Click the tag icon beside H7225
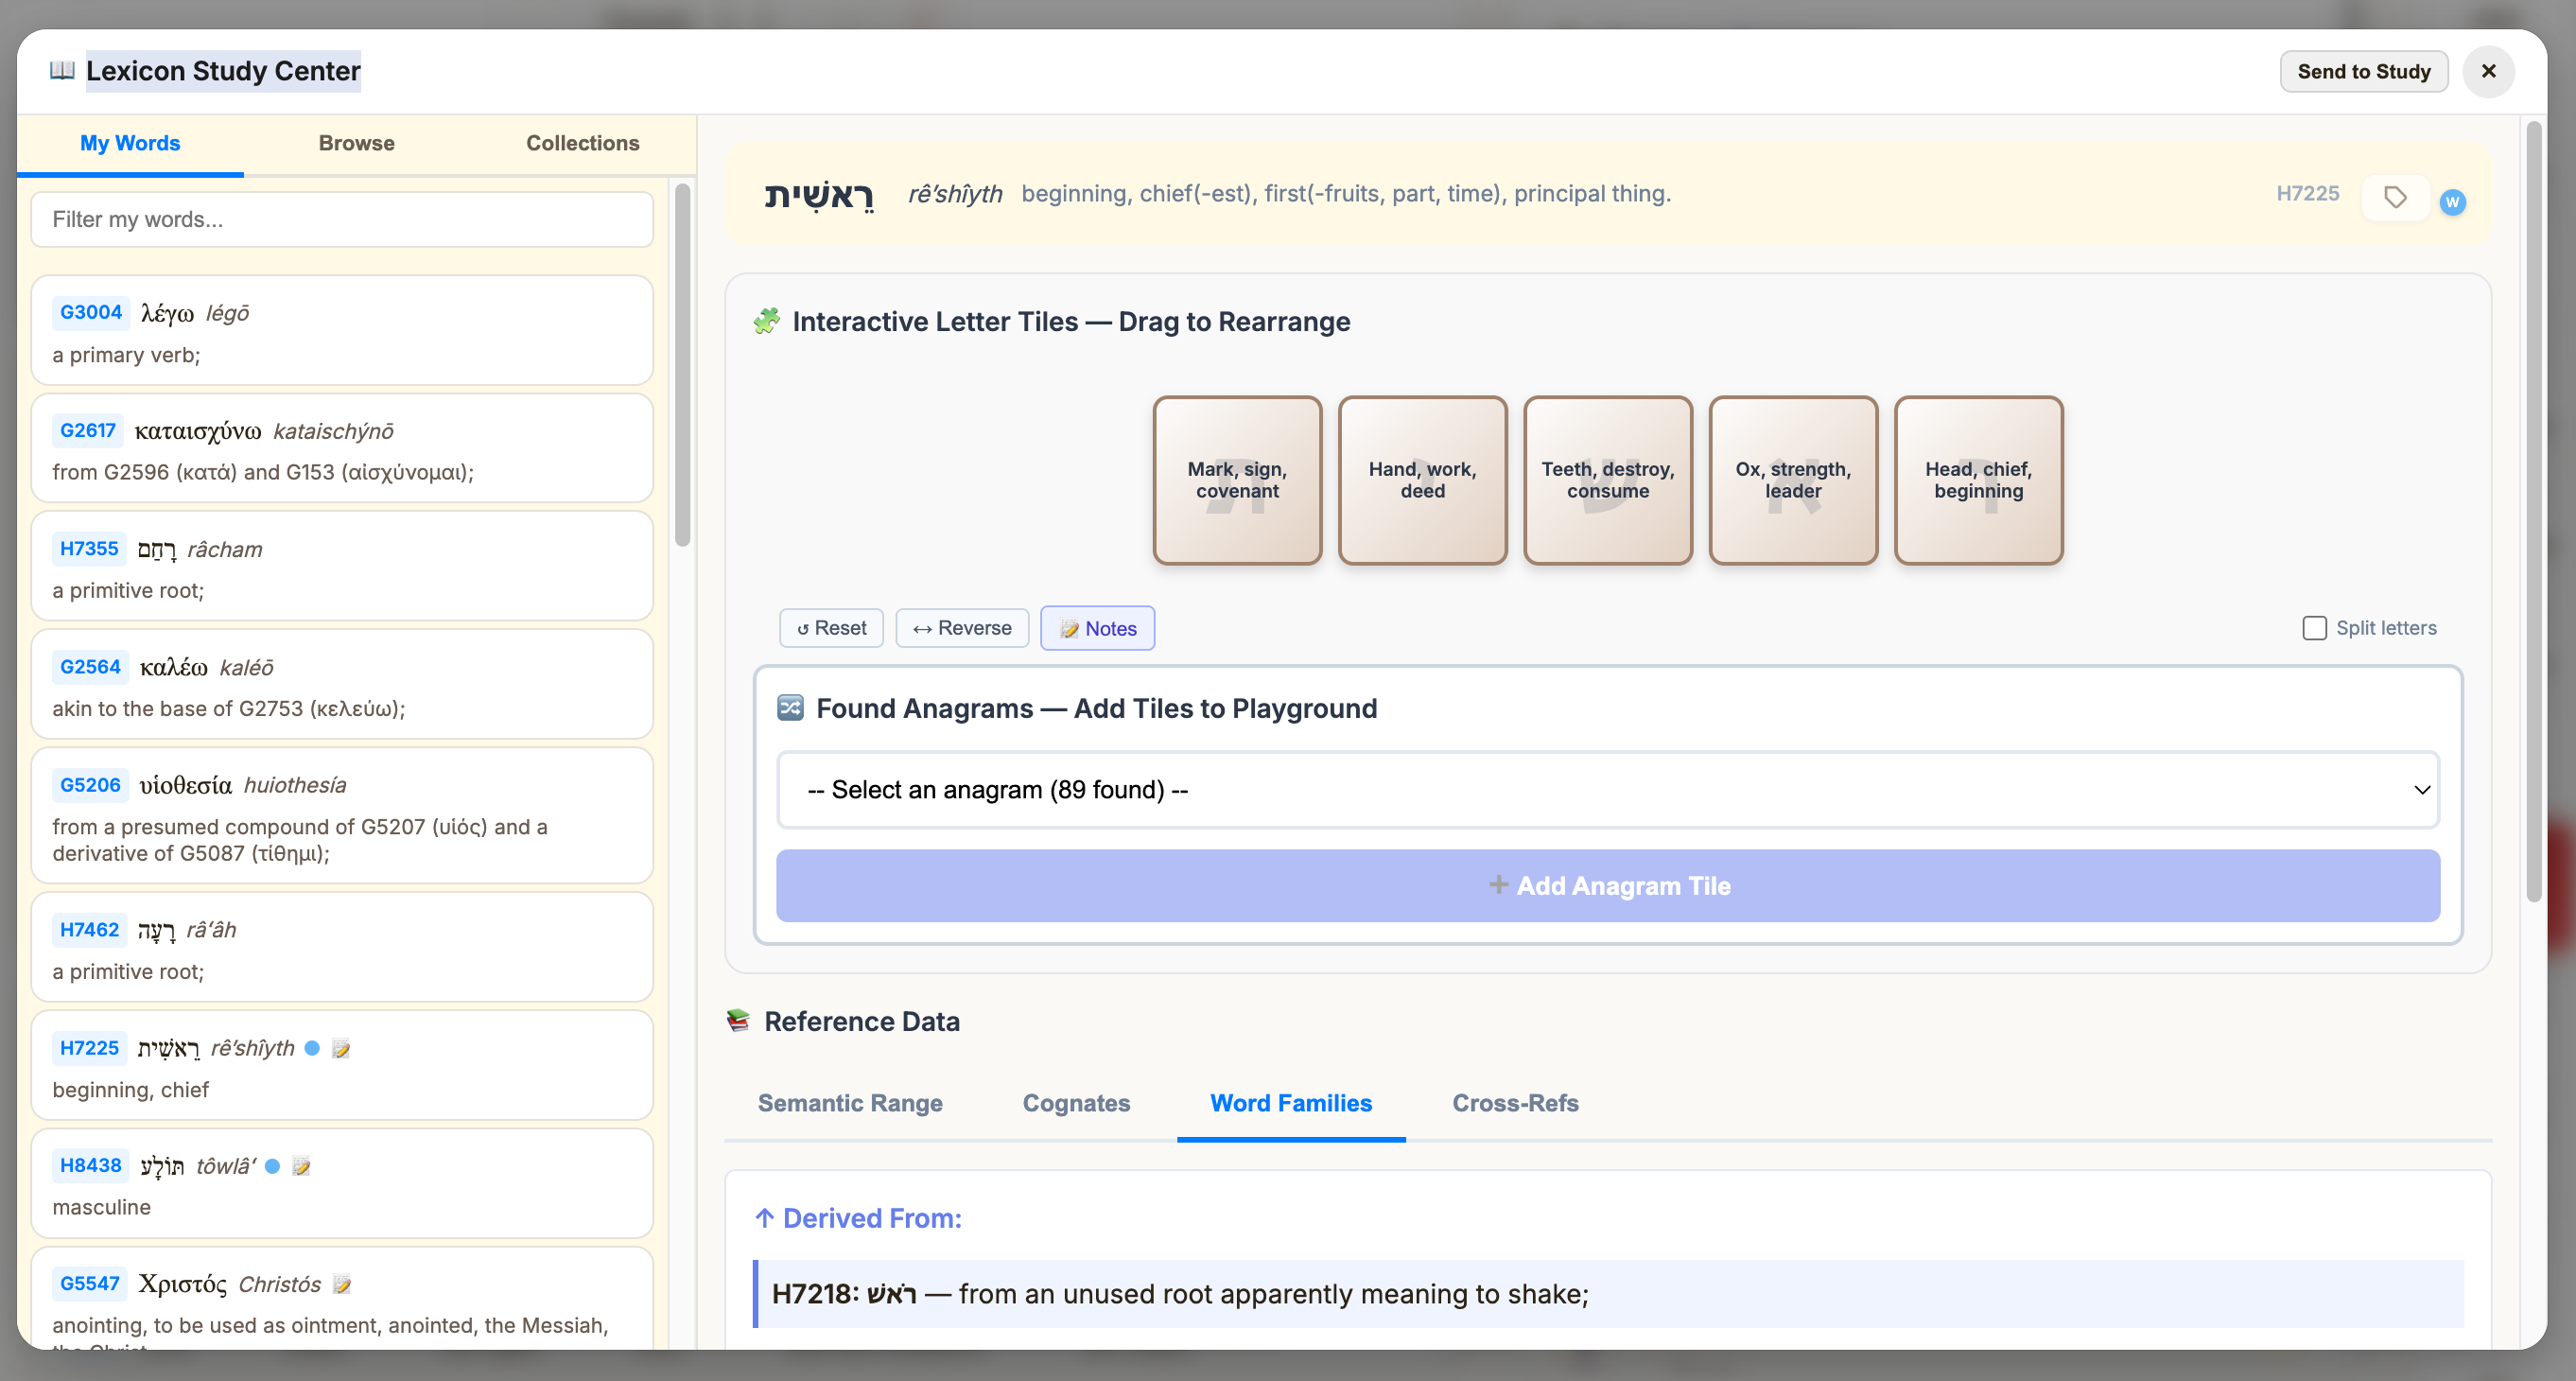The height and width of the screenshot is (1381, 2576). [x=2394, y=197]
